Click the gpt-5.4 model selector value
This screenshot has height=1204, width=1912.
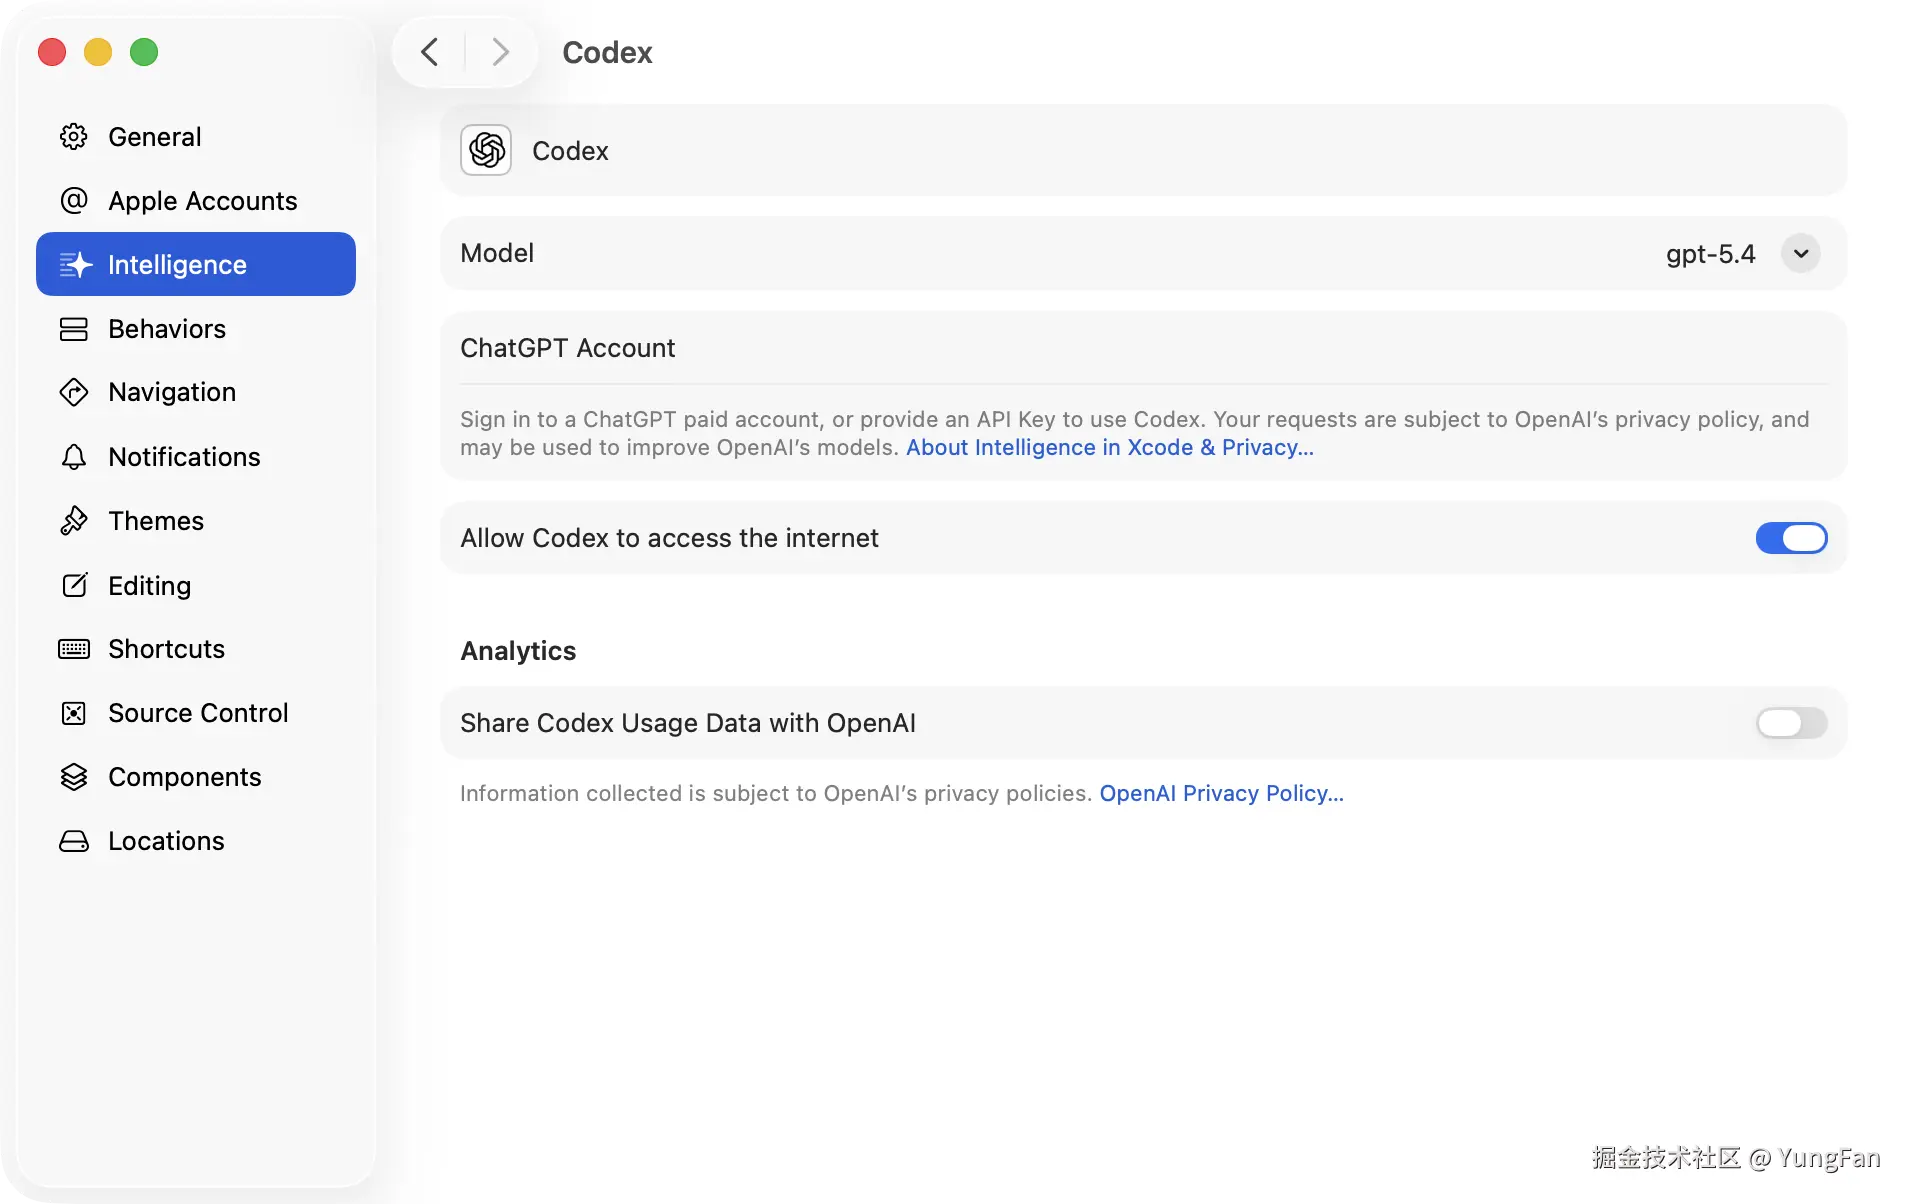pos(1710,254)
